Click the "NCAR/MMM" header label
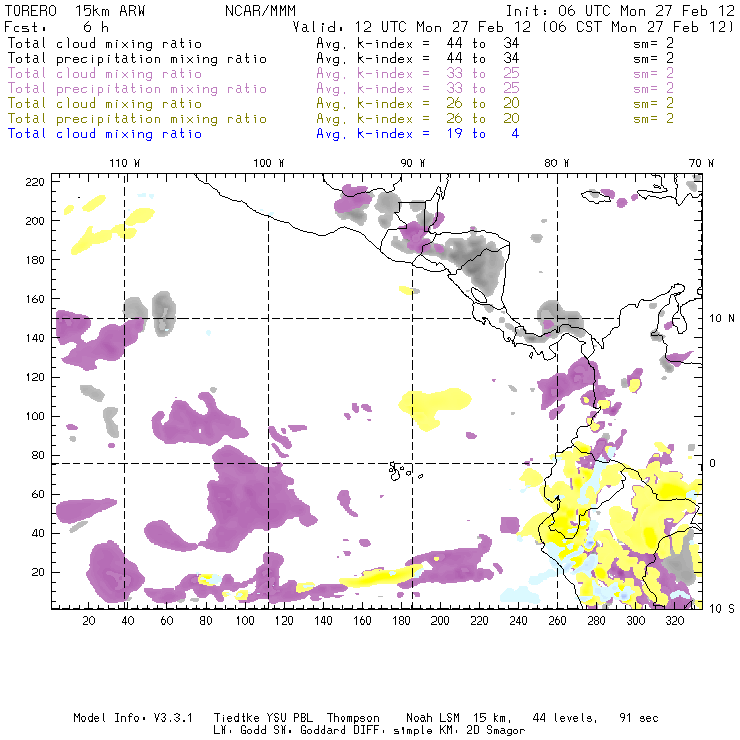 point(261,11)
